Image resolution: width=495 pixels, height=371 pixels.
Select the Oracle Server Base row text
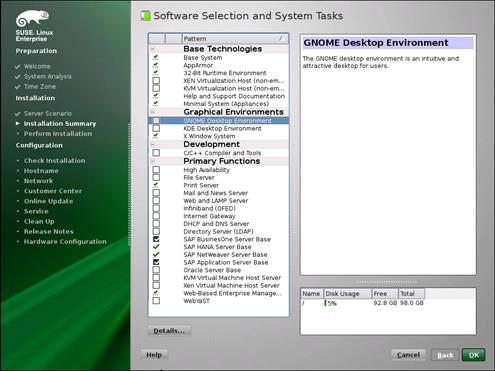[x=212, y=270]
